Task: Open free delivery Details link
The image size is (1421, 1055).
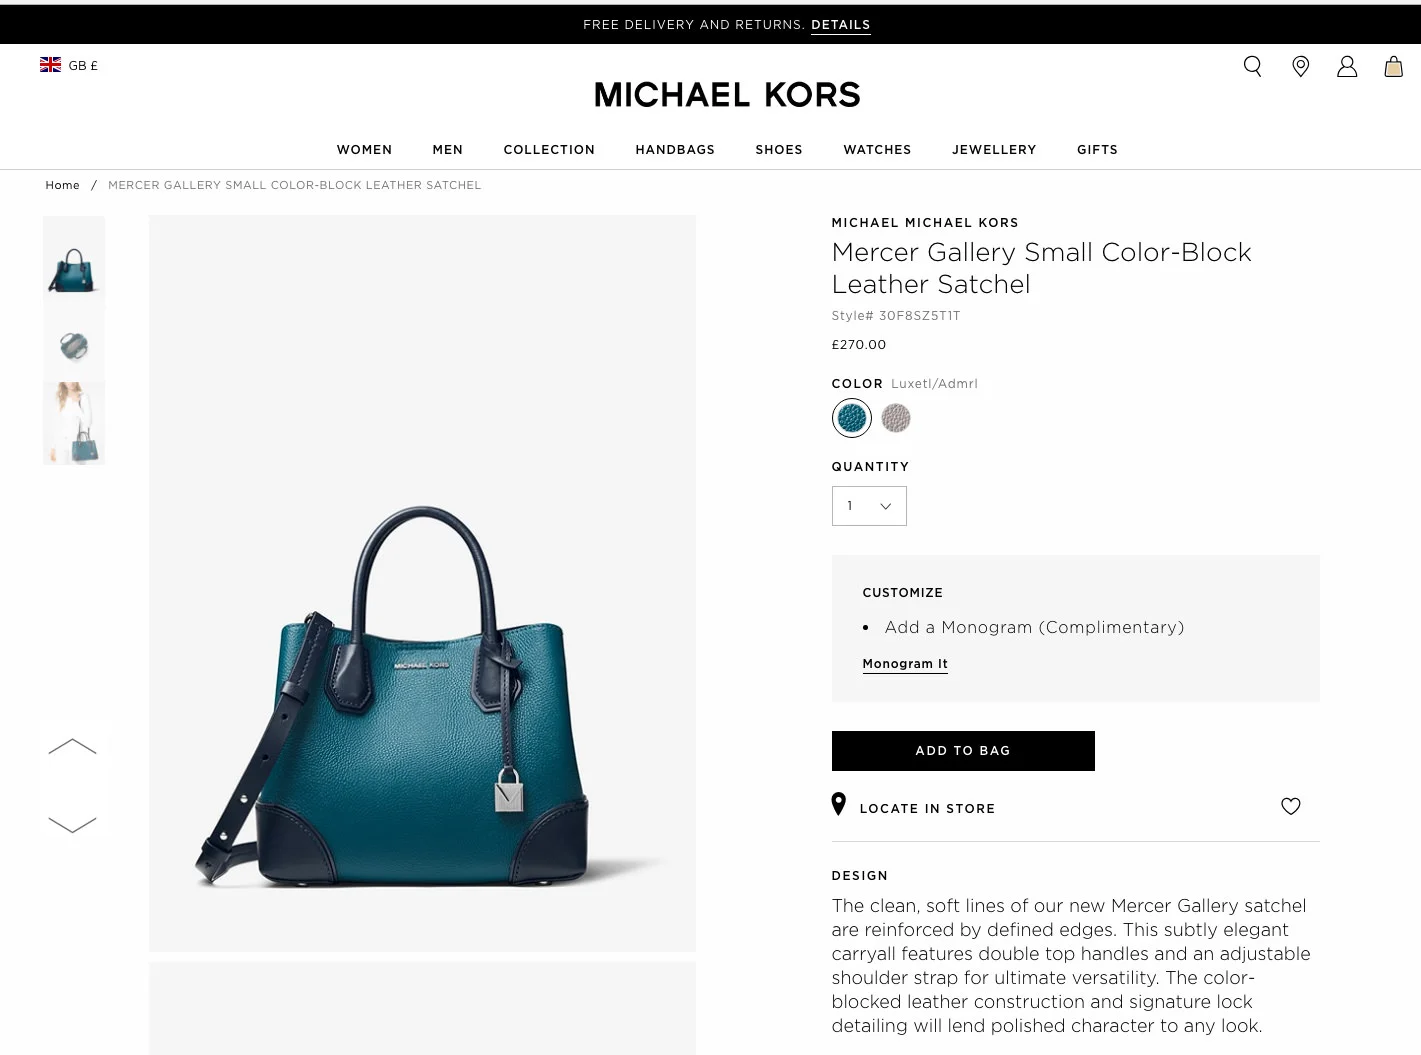Action: coord(841,25)
